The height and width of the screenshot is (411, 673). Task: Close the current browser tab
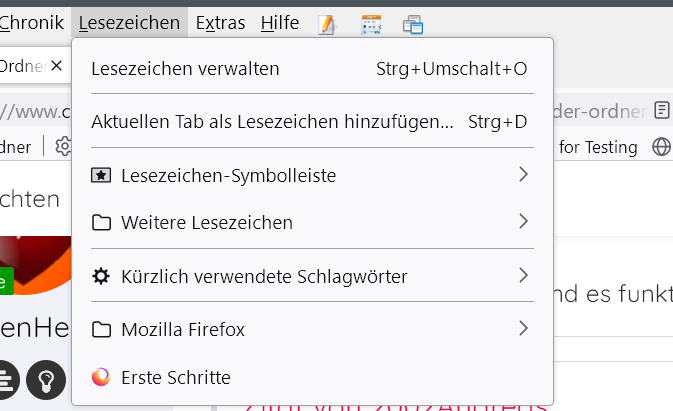click(x=57, y=66)
